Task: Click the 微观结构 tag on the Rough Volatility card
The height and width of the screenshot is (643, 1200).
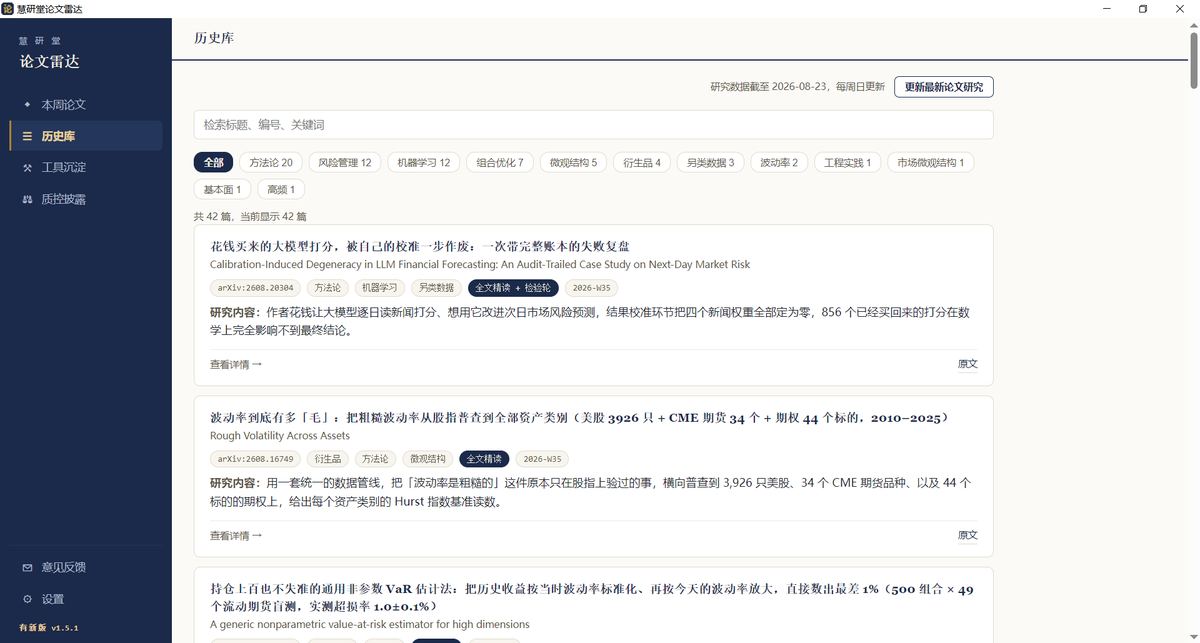Action: click(x=428, y=459)
